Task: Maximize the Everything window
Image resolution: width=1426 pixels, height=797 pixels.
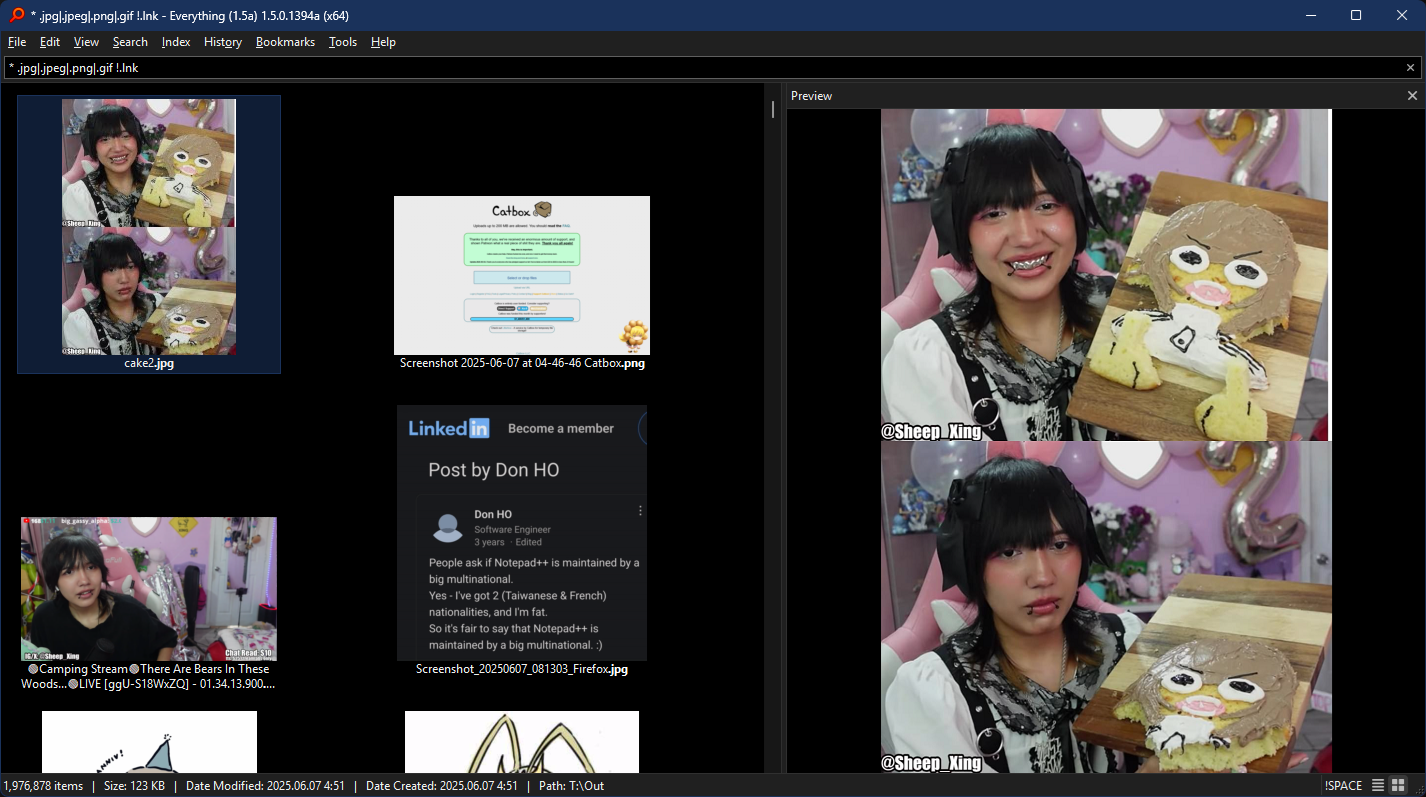Action: (x=1355, y=15)
